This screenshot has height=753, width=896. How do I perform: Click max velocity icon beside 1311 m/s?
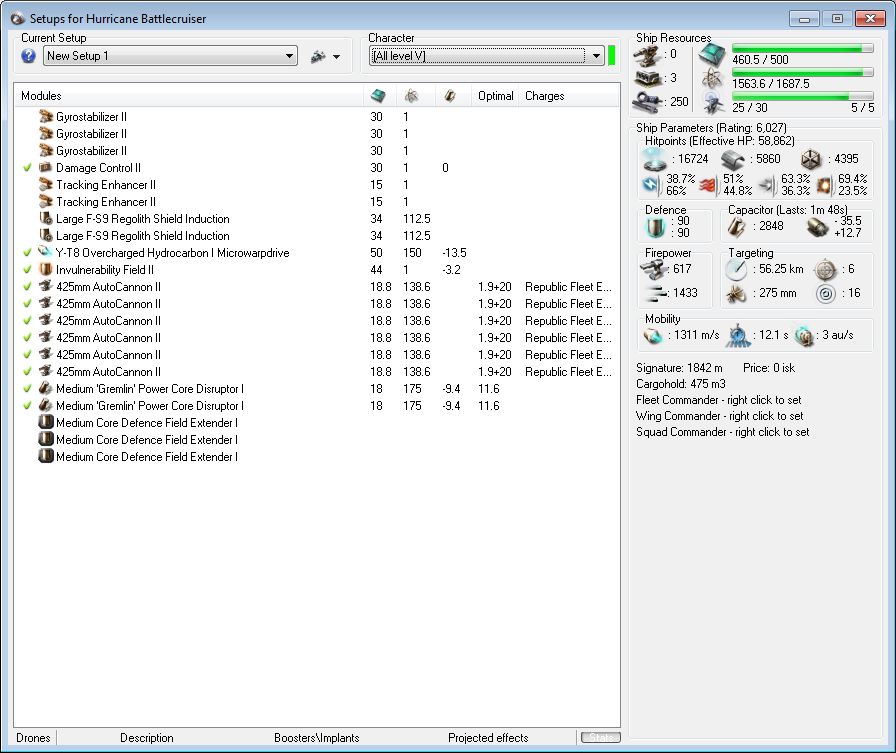pyautogui.click(x=652, y=335)
